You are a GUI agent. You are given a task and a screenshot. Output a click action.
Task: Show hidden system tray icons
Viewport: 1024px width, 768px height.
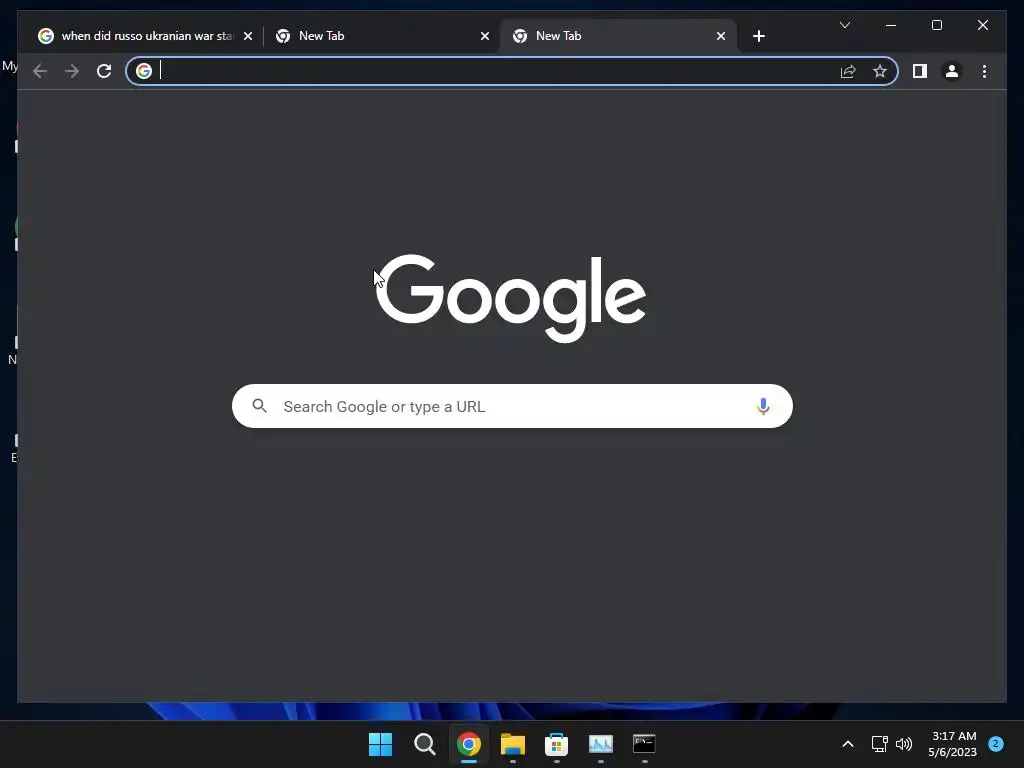tap(848, 744)
